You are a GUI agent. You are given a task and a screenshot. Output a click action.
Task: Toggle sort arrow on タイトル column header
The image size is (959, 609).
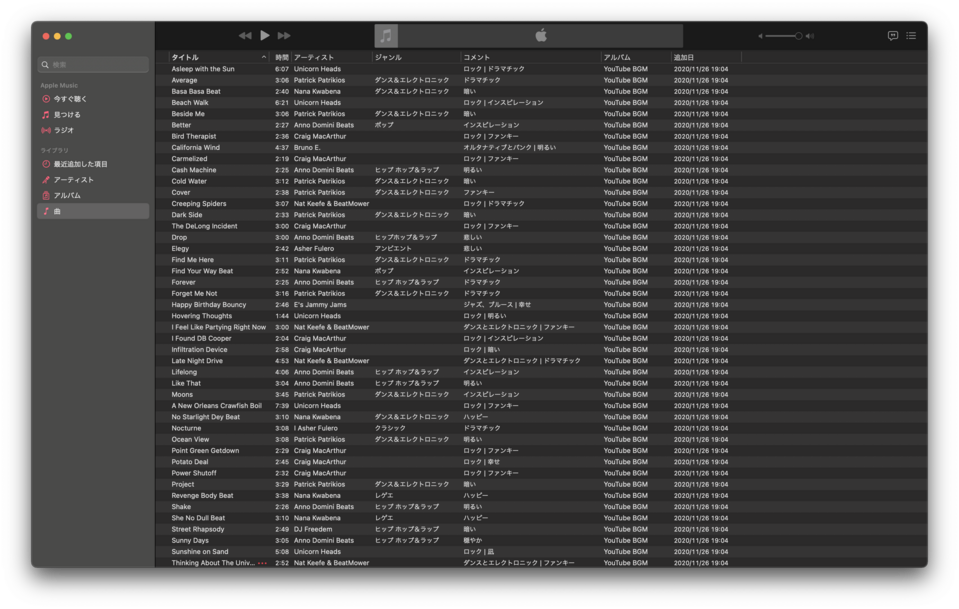tap(264, 57)
